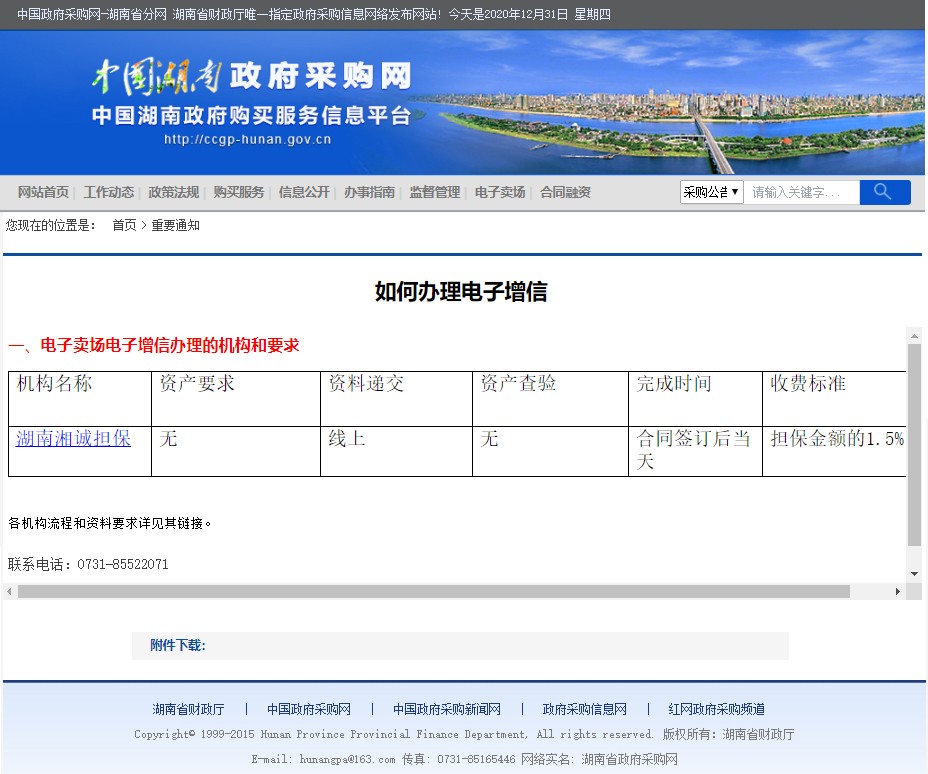Viewport: 928px width, 774px height.
Task: Click the horizontal scrollbar left arrow
Action: click(10, 592)
